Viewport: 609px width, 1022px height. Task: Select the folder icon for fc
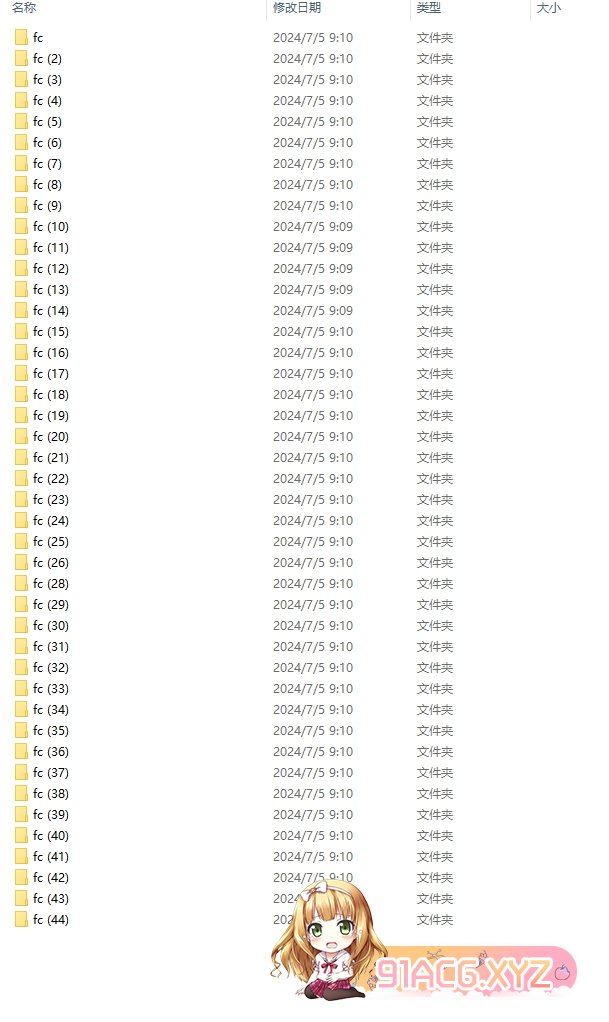tap(22, 38)
